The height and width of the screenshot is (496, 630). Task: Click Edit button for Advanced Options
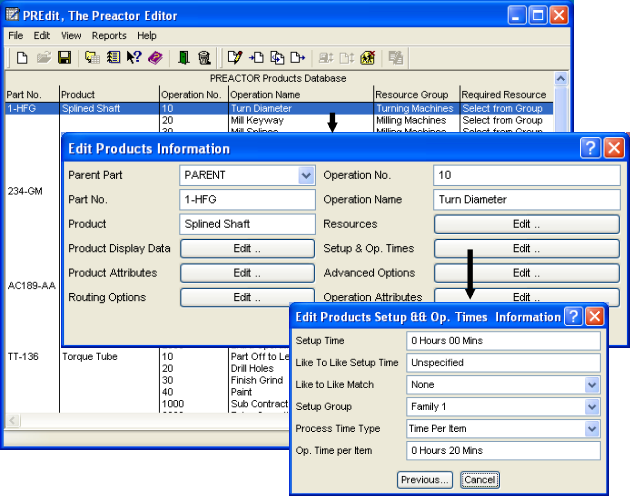point(527,273)
